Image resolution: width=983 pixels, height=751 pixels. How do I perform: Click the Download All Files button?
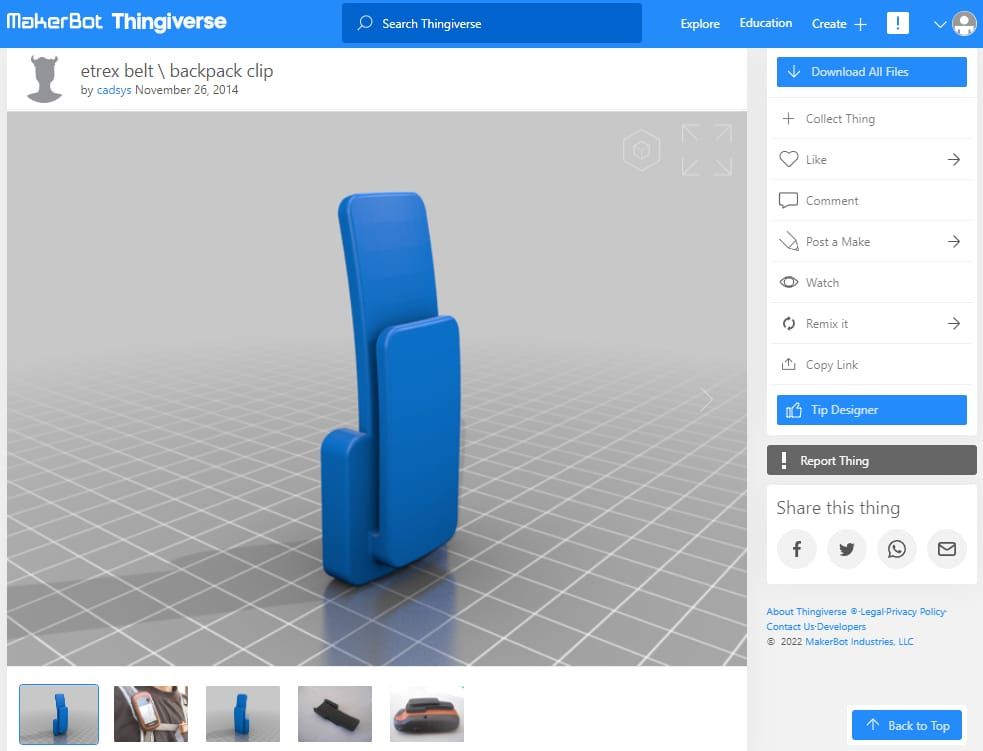pos(871,71)
